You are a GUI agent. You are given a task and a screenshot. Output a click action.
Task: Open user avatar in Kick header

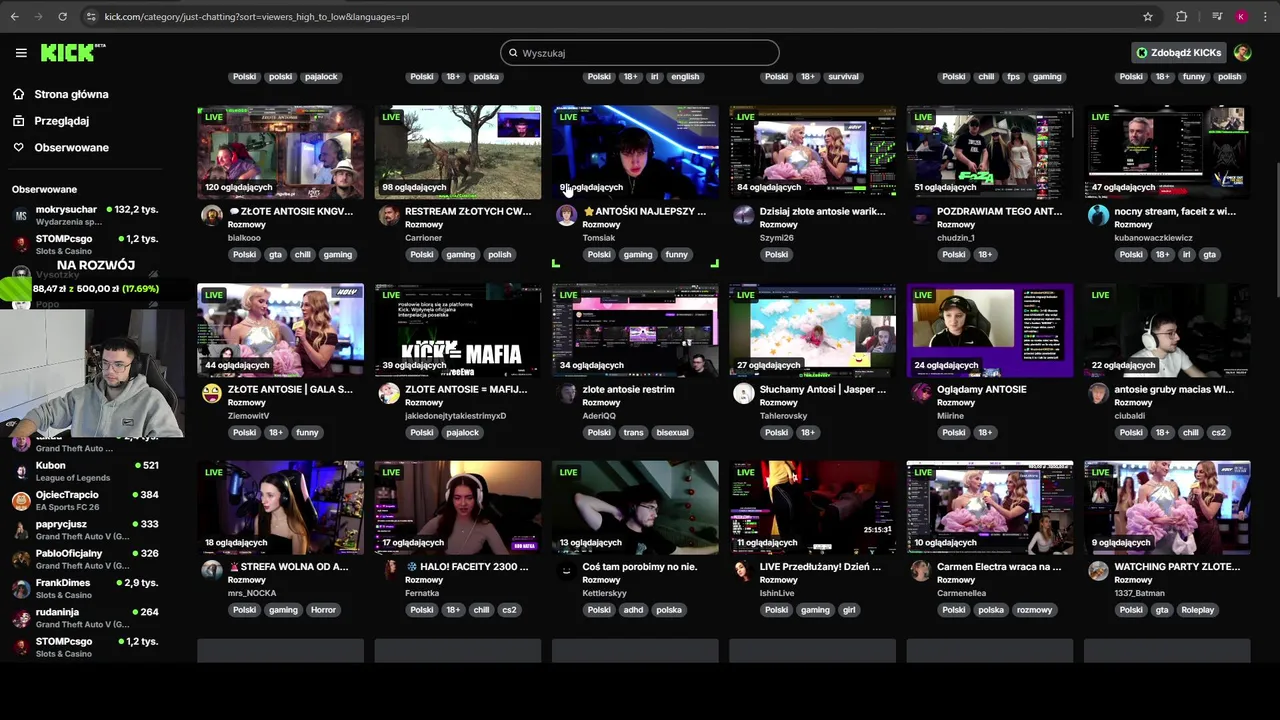click(x=1242, y=53)
